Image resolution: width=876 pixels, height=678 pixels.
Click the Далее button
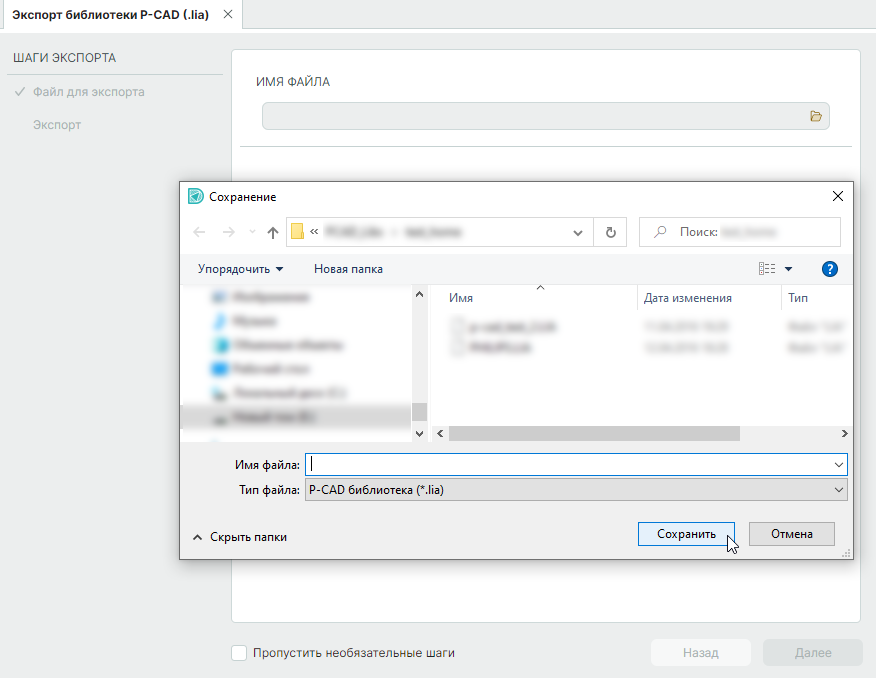click(x=813, y=653)
